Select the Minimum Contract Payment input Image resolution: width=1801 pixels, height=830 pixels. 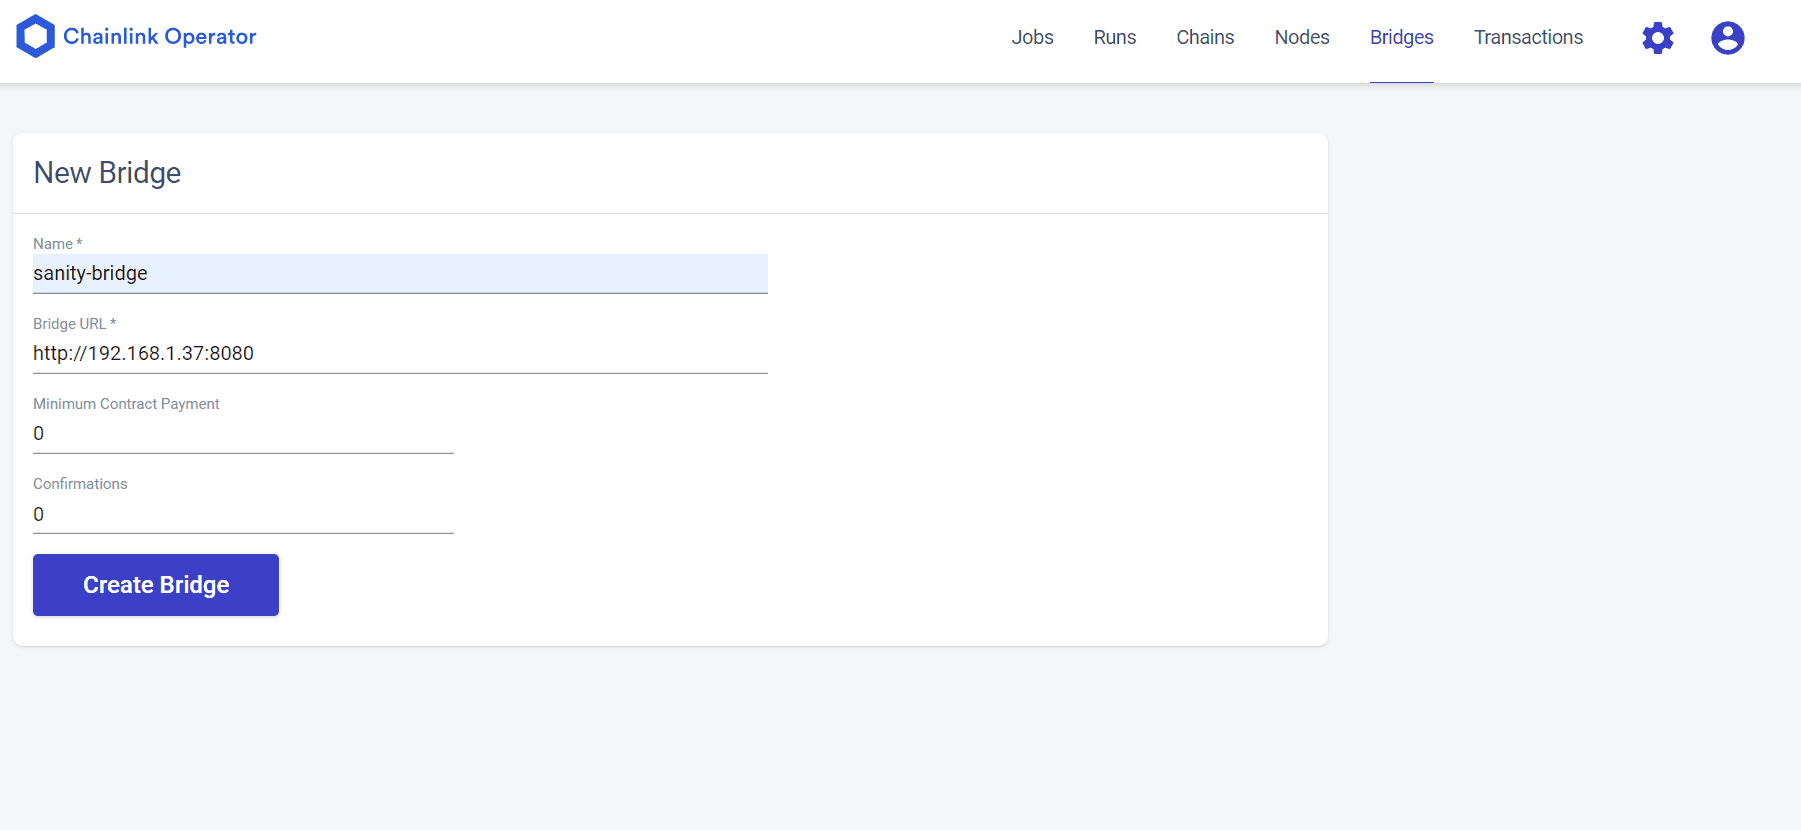(x=243, y=433)
